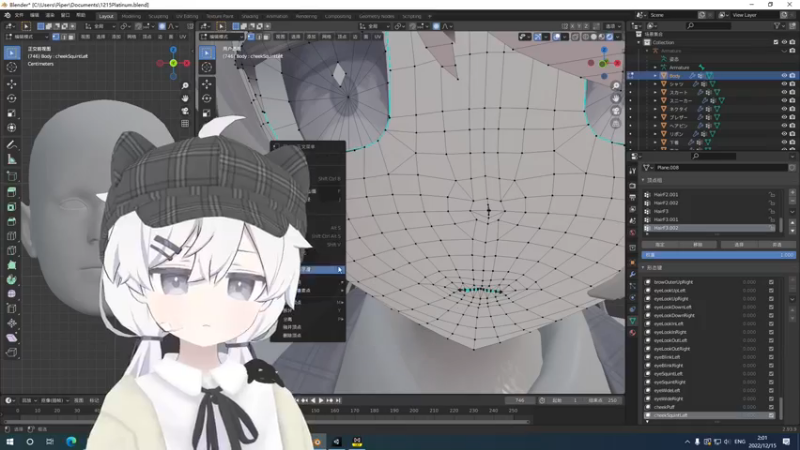Viewport: 800px width, 450px height.
Task: Click the new collection icon in the outliner
Action: click(792, 26)
